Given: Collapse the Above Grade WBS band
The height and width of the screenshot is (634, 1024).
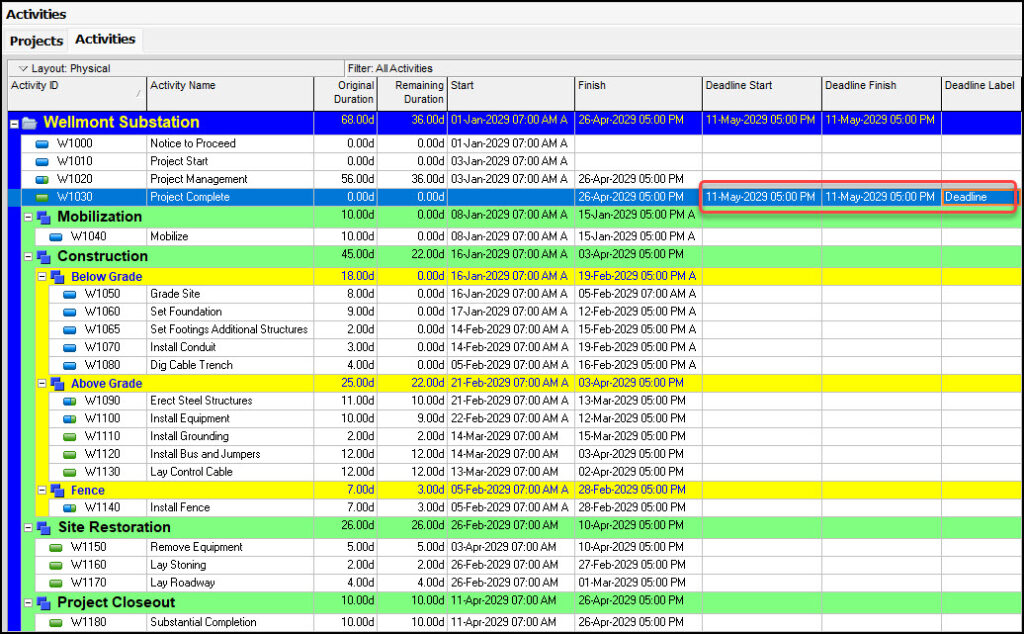Looking at the screenshot, I should point(42,383).
